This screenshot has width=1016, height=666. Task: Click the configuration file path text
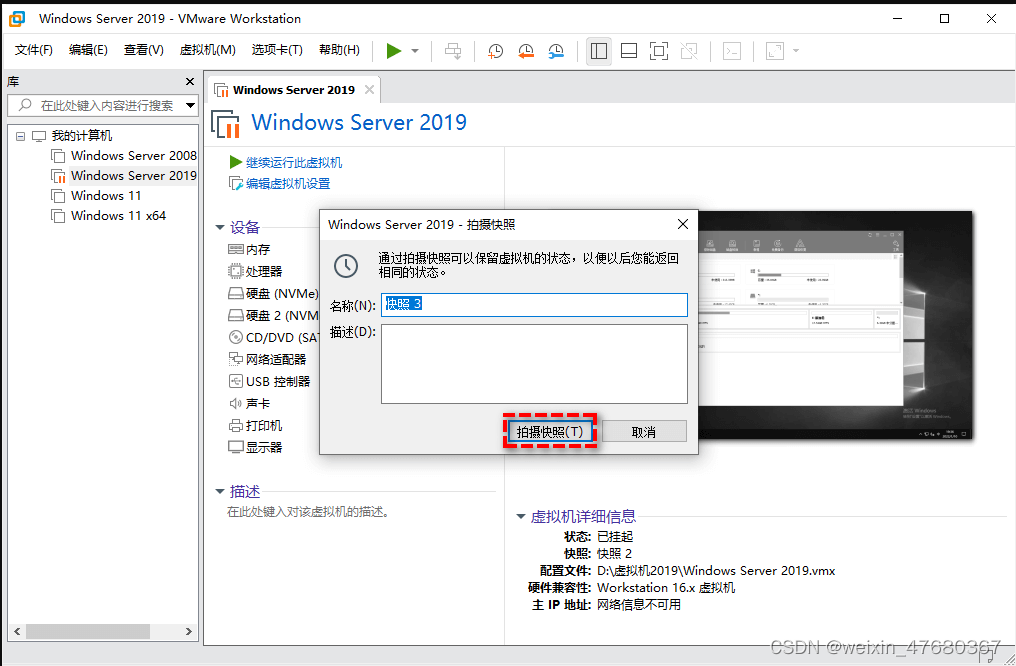716,571
